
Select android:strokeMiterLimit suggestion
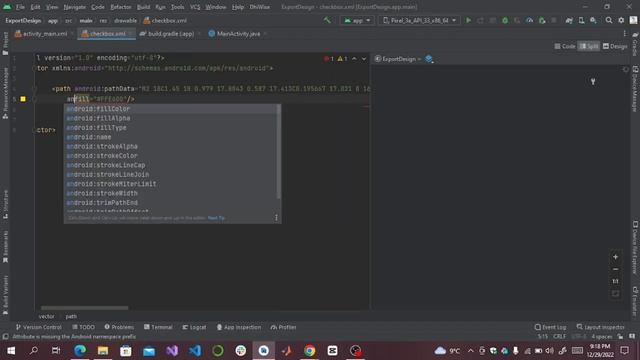tap(171, 184)
